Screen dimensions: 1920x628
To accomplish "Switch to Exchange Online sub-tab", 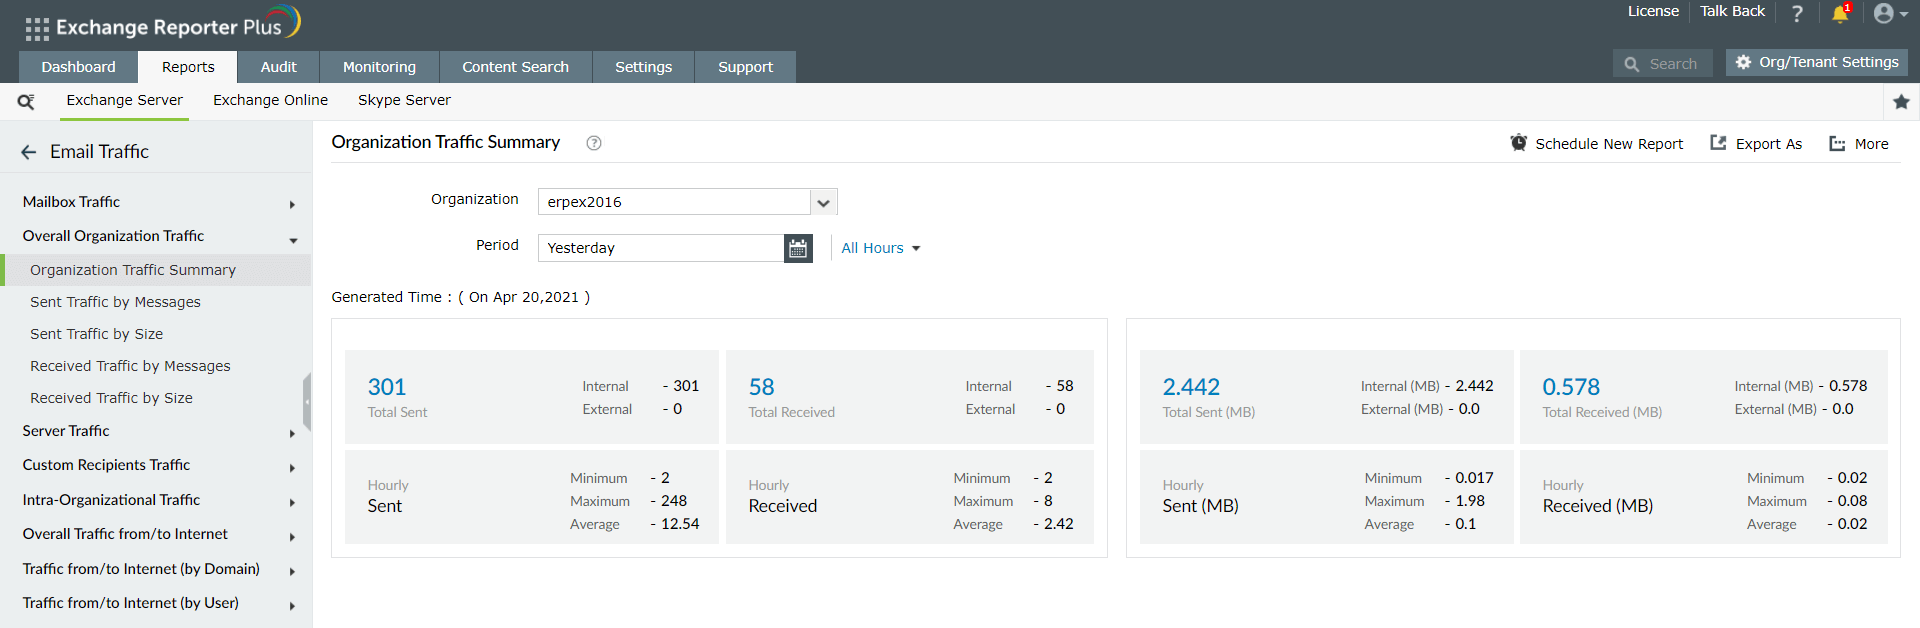I will pos(270,100).
